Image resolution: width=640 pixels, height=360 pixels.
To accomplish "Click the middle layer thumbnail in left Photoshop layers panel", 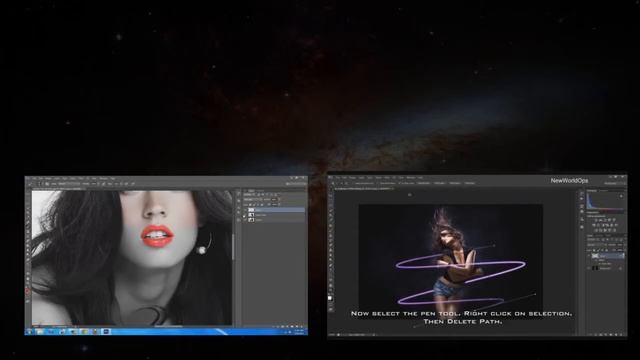I will 251,215.
